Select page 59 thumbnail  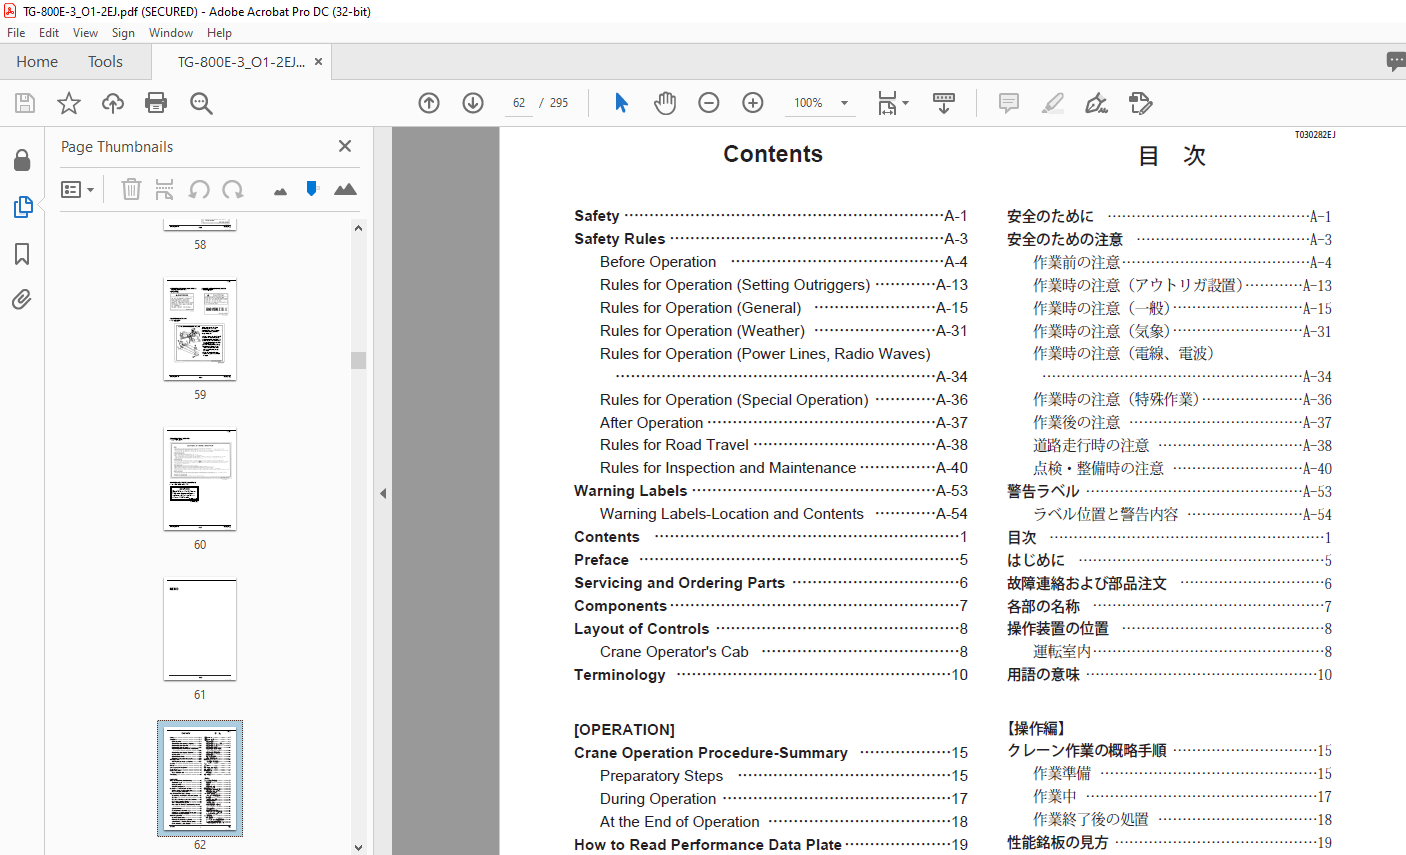(x=200, y=329)
